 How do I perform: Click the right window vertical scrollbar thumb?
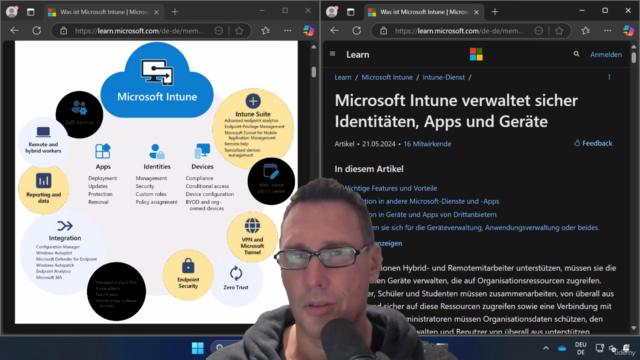coord(633,58)
